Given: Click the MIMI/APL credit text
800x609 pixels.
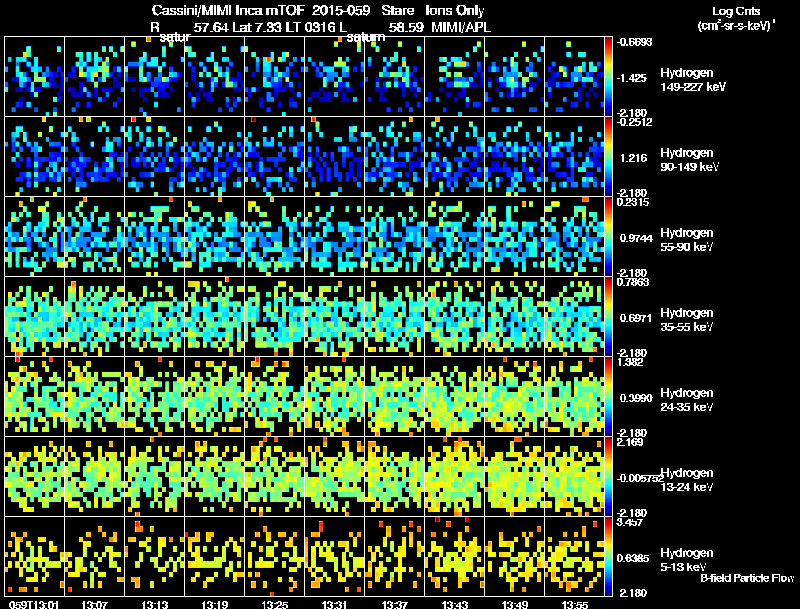Looking at the screenshot, I should [461, 27].
